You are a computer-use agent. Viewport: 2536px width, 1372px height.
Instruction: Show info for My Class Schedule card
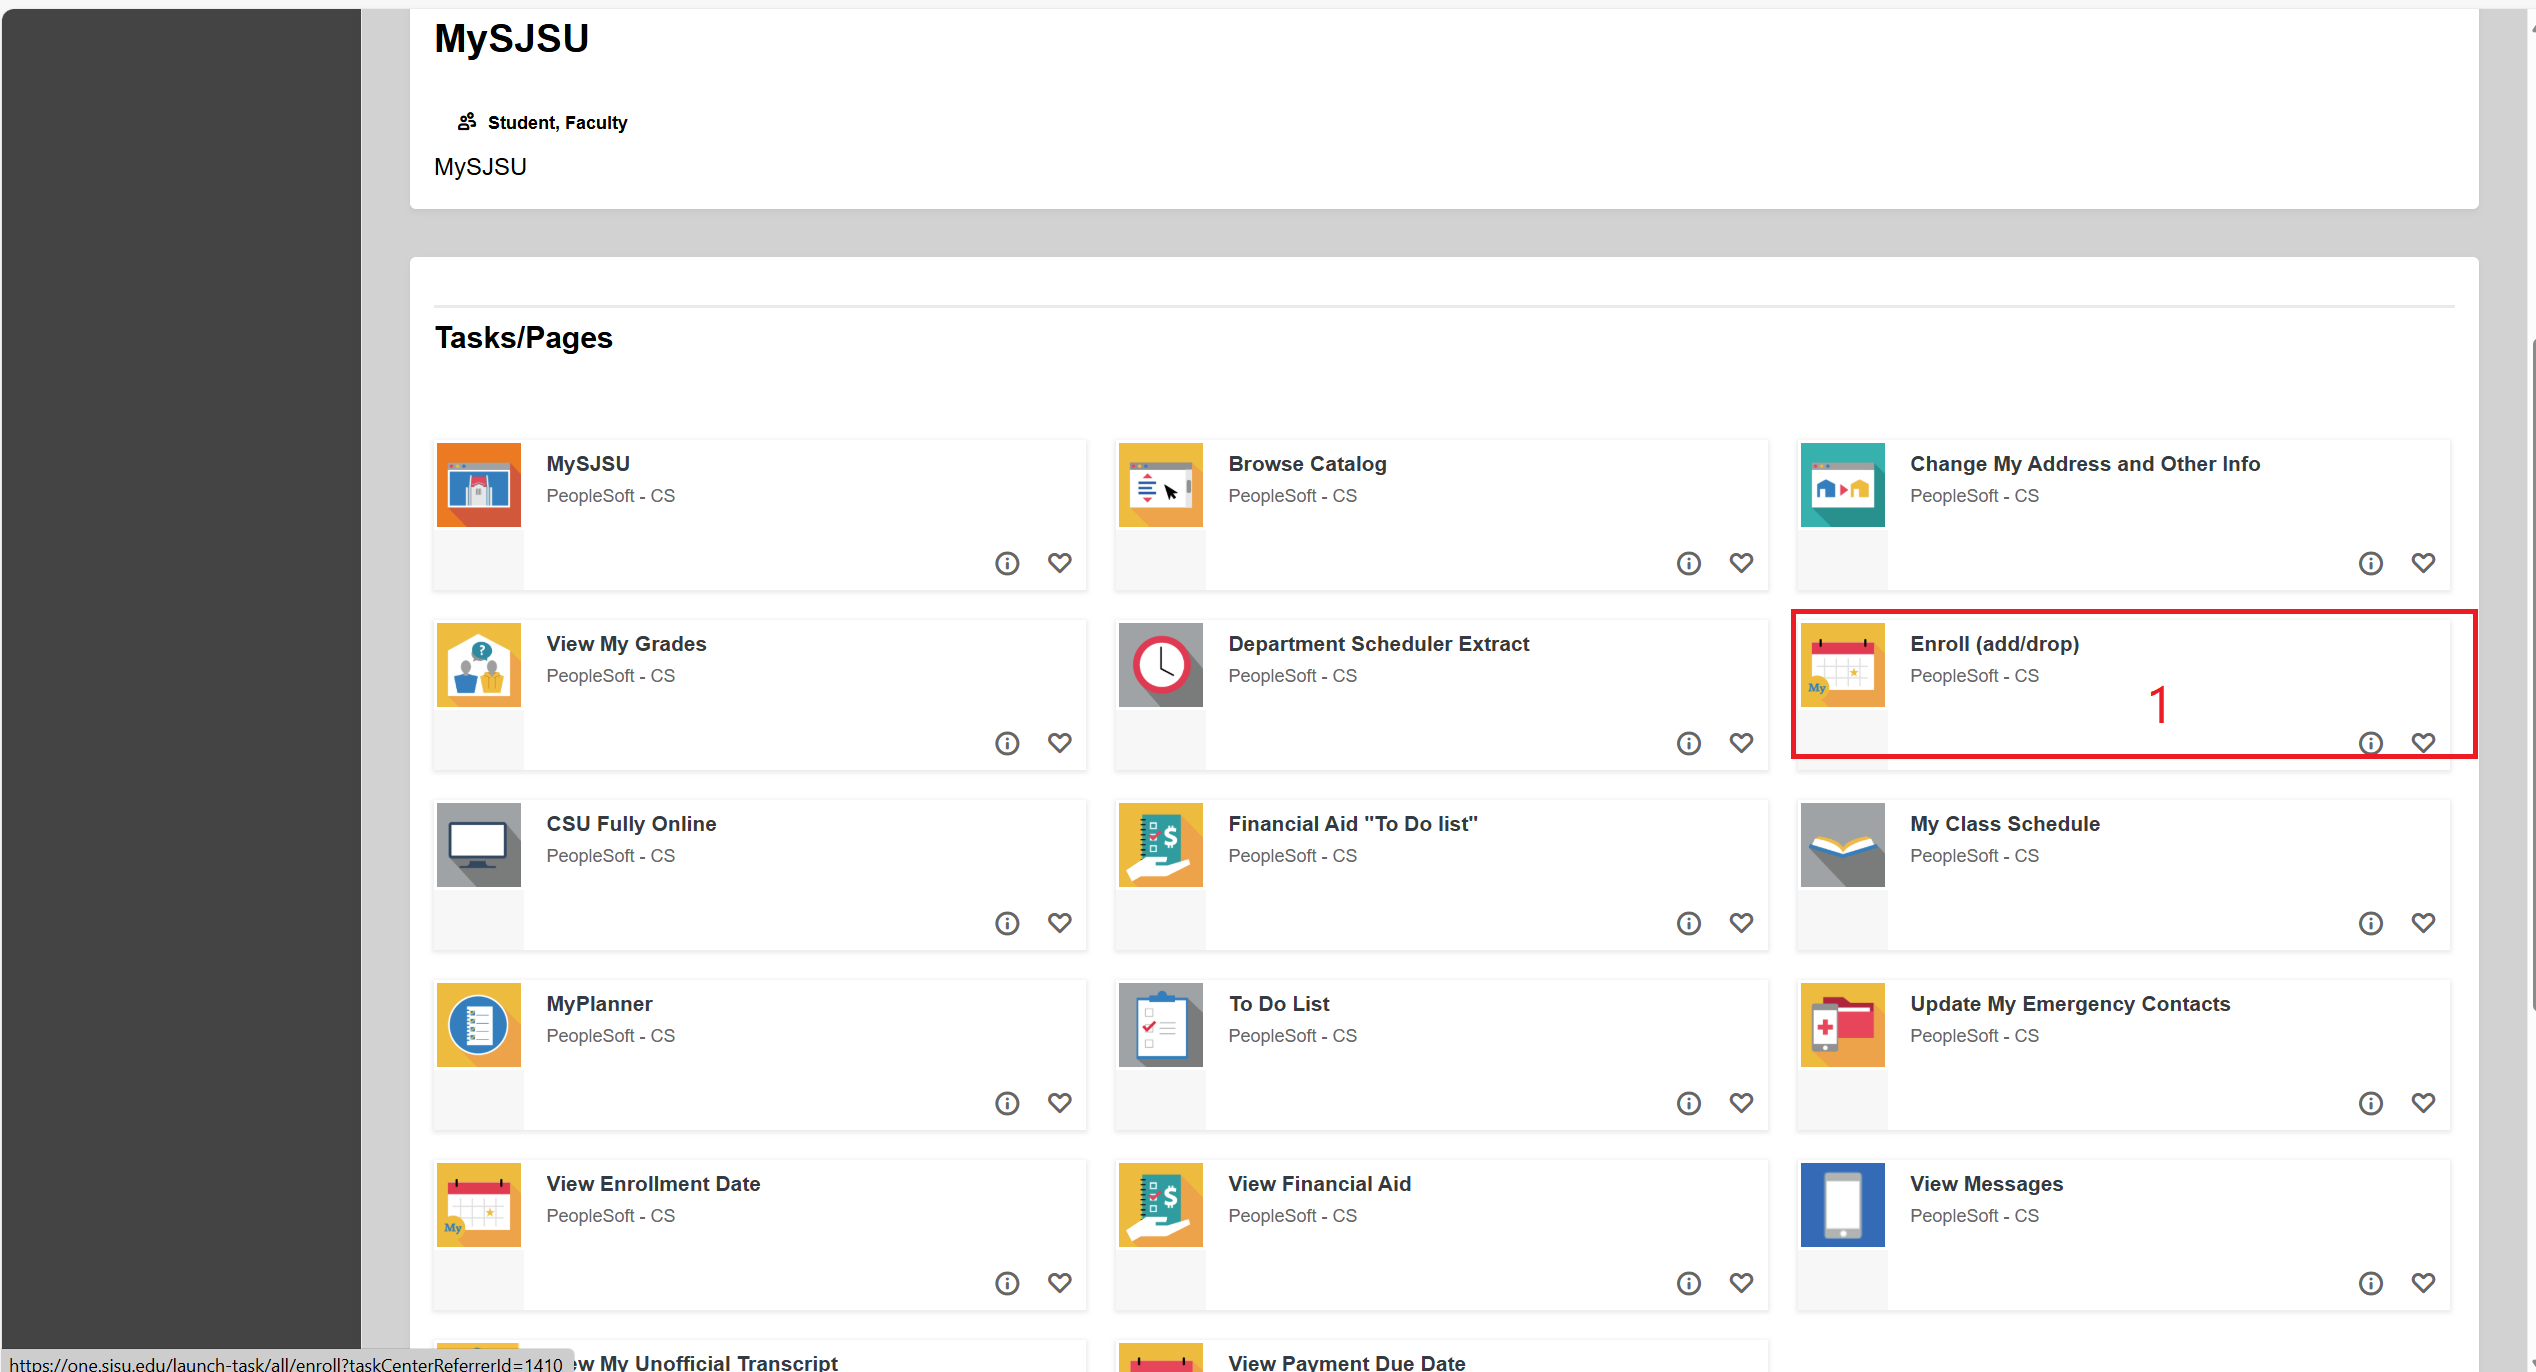2371,923
